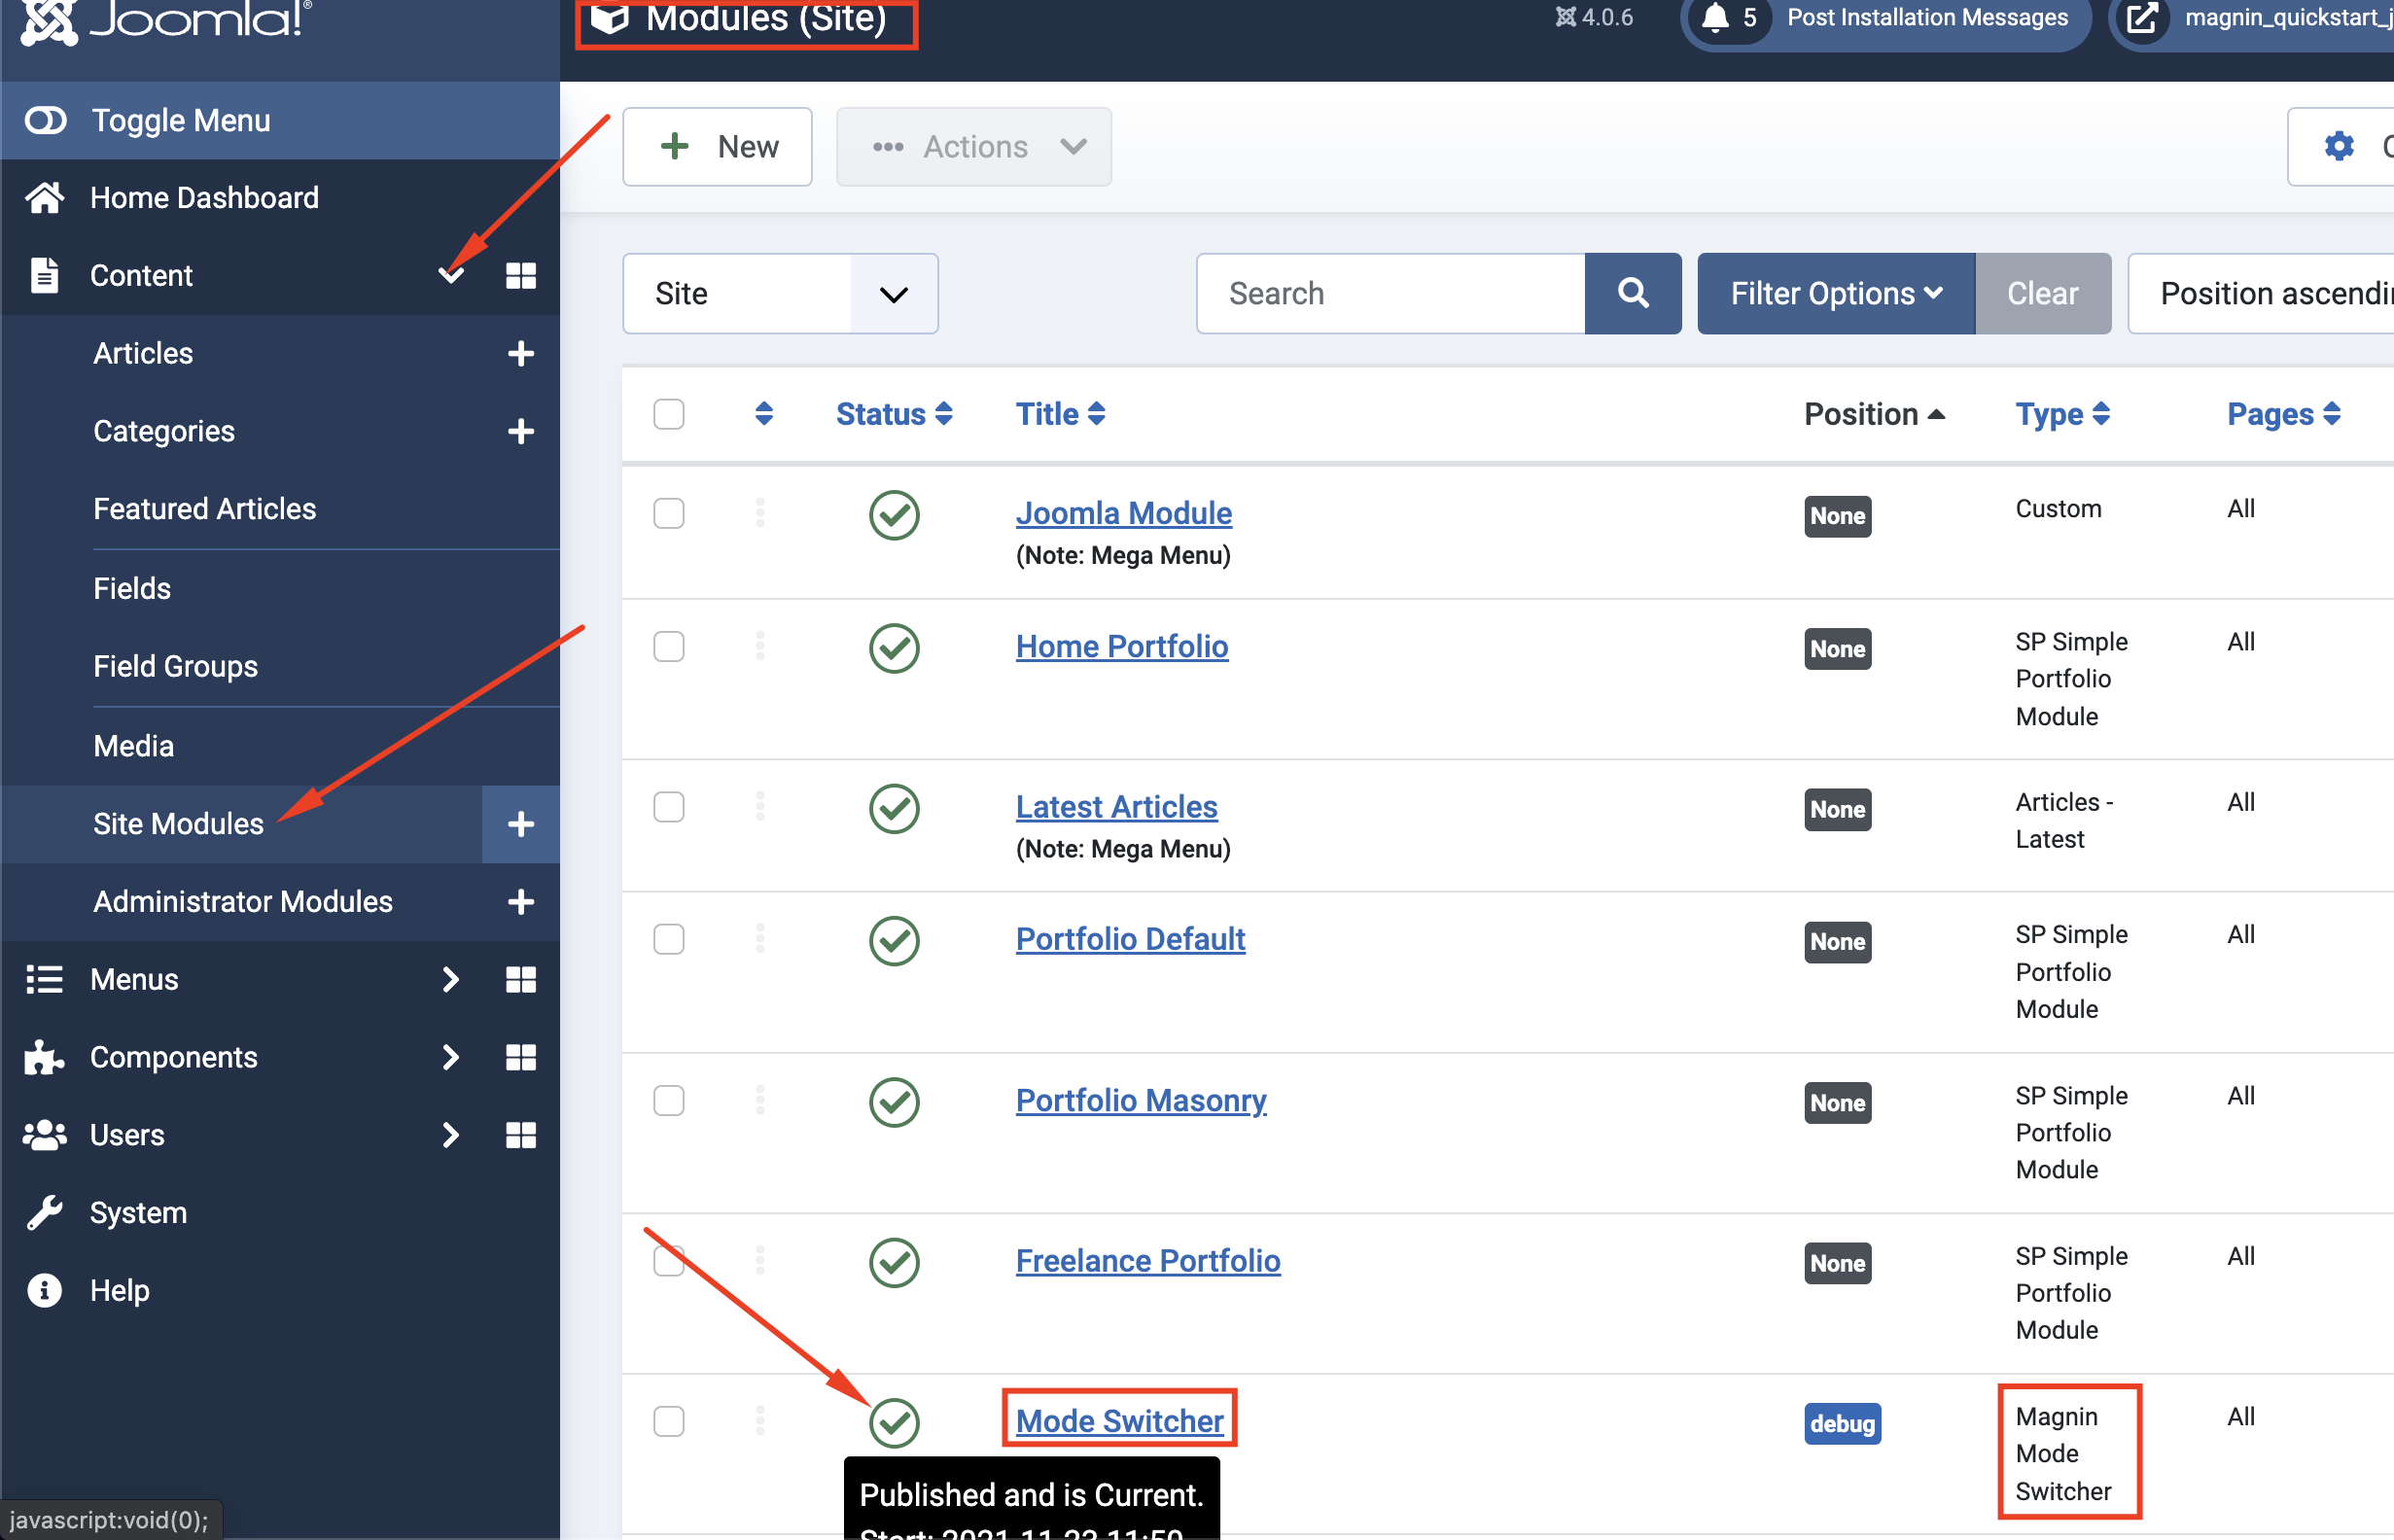This screenshot has height=1540, width=2394.
Task: Check the select-all checkbox in the table header
Action: [669, 414]
